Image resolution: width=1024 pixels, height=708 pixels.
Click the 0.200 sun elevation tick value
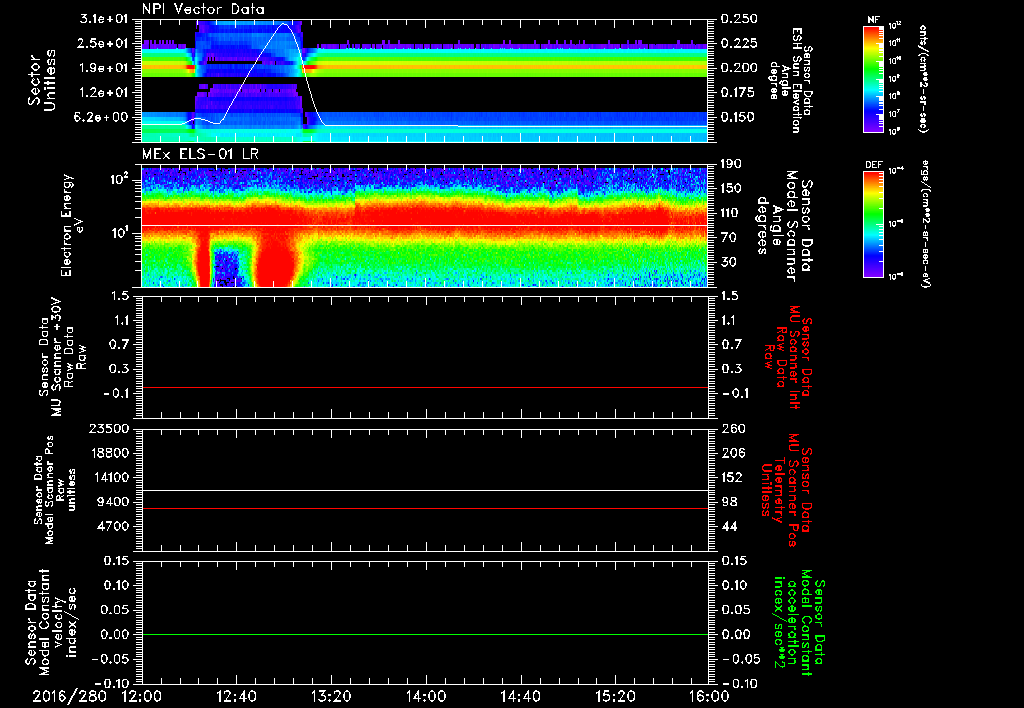coord(739,68)
